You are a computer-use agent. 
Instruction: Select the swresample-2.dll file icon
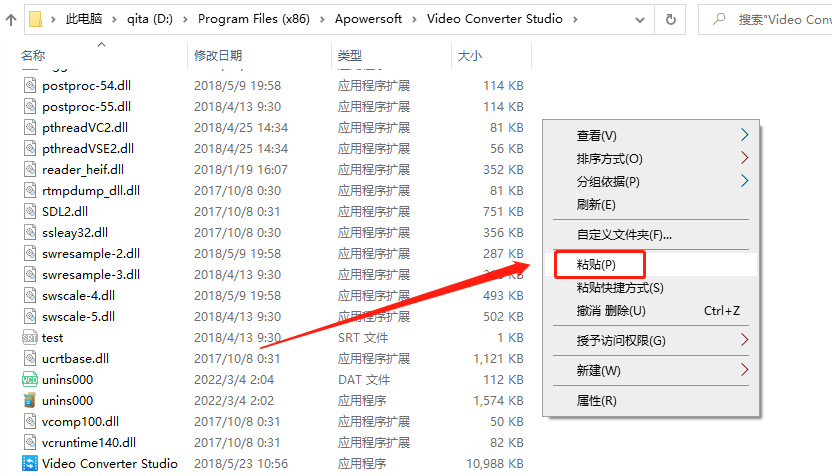click(30, 254)
